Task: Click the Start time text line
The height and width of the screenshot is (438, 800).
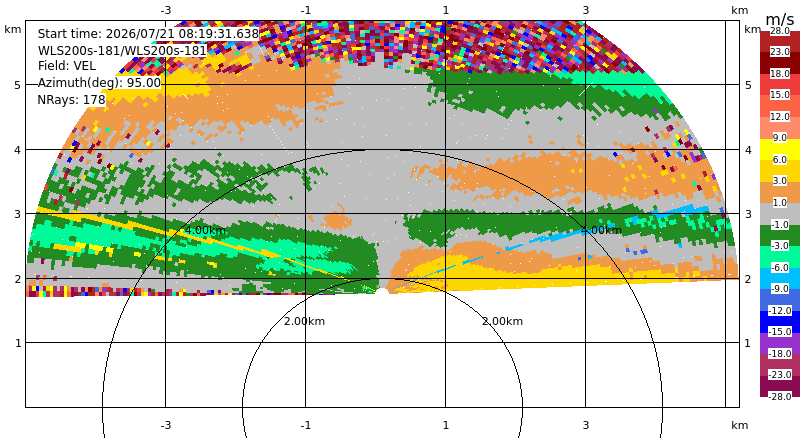Action: point(148,34)
